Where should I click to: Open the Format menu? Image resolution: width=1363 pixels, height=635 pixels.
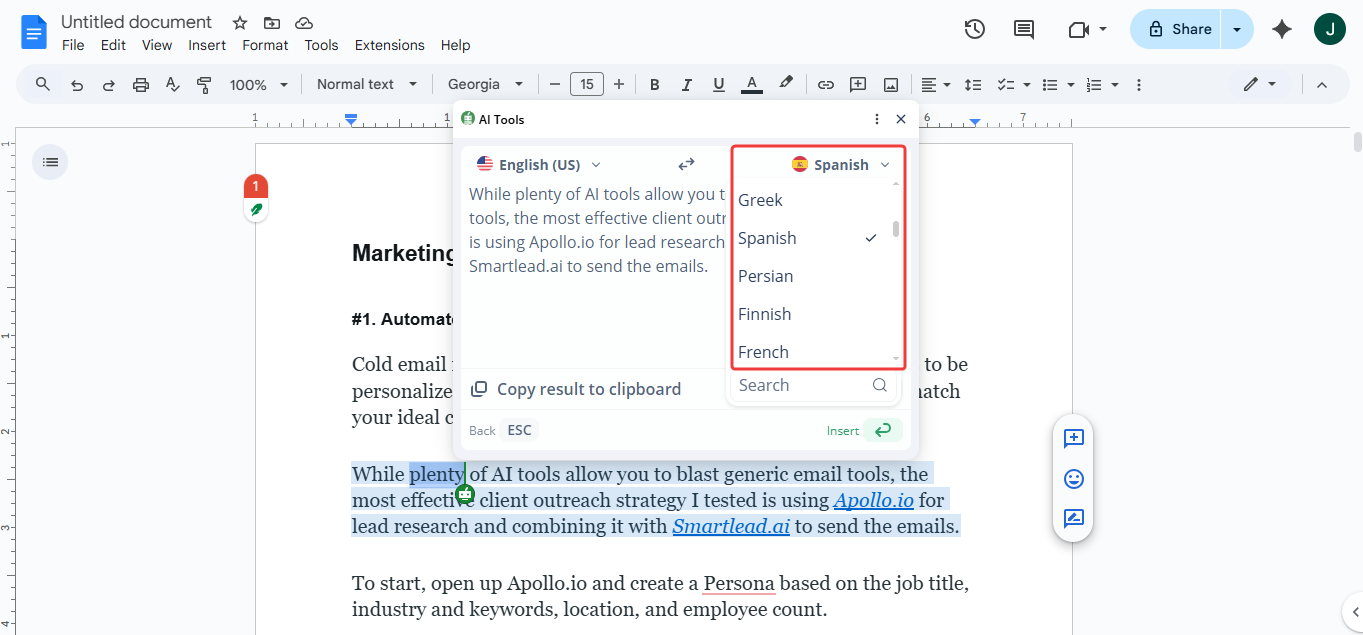pos(265,45)
